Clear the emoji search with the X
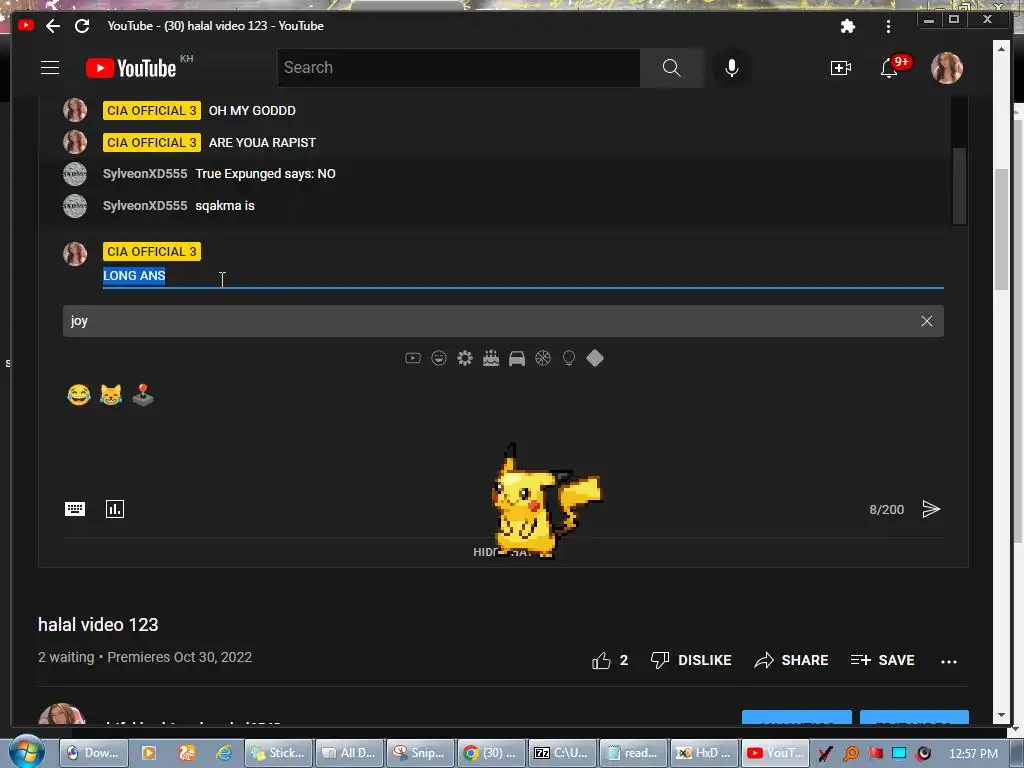Image resolution: width=1024 pixels, height=768 pixels. click(927, 321)
